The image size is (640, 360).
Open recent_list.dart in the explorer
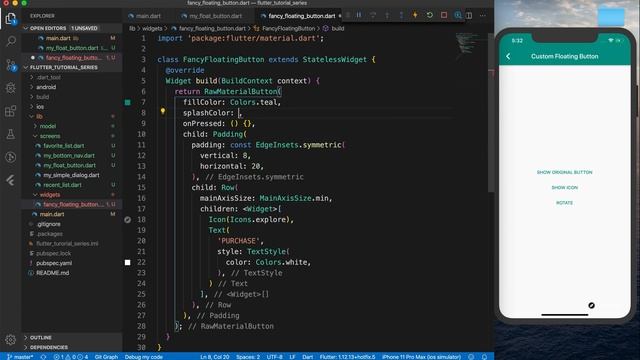(62, 185)
